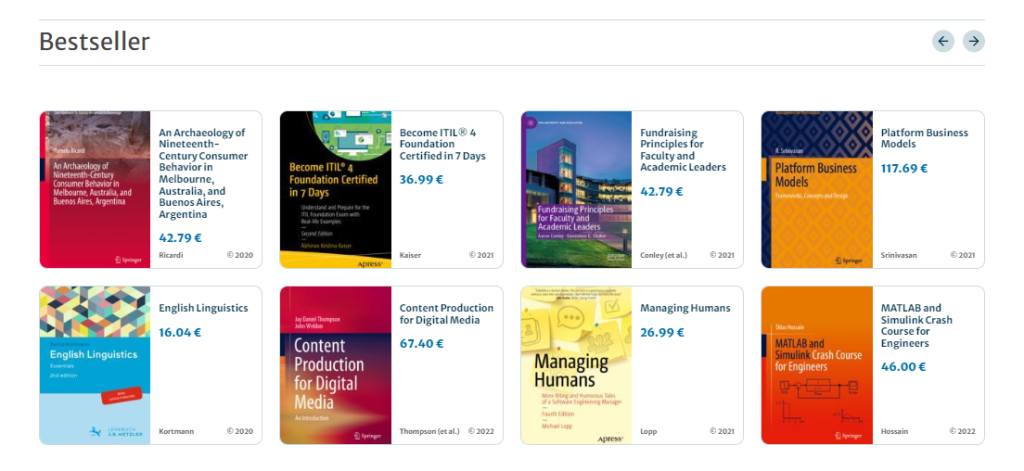The width and height of the screenshot is (1024, 471).
Task: Open Fundraising Principles for Faculty cover image
Action: pyautogui.click(x=576, y=189)
